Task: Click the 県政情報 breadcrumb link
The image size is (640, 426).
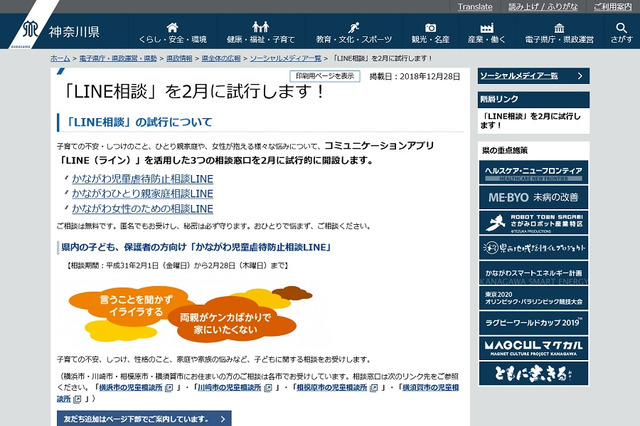Action: coord(179,58)
